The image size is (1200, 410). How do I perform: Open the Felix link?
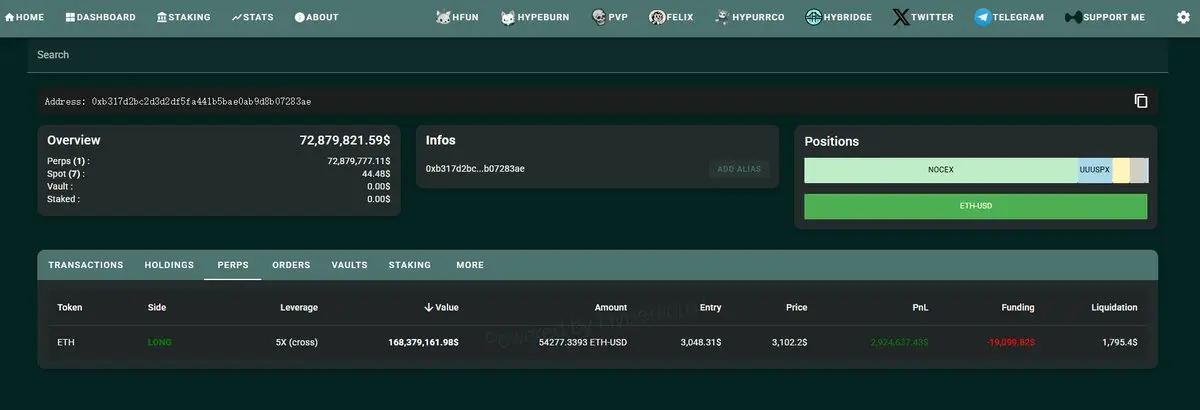(671, 17)
